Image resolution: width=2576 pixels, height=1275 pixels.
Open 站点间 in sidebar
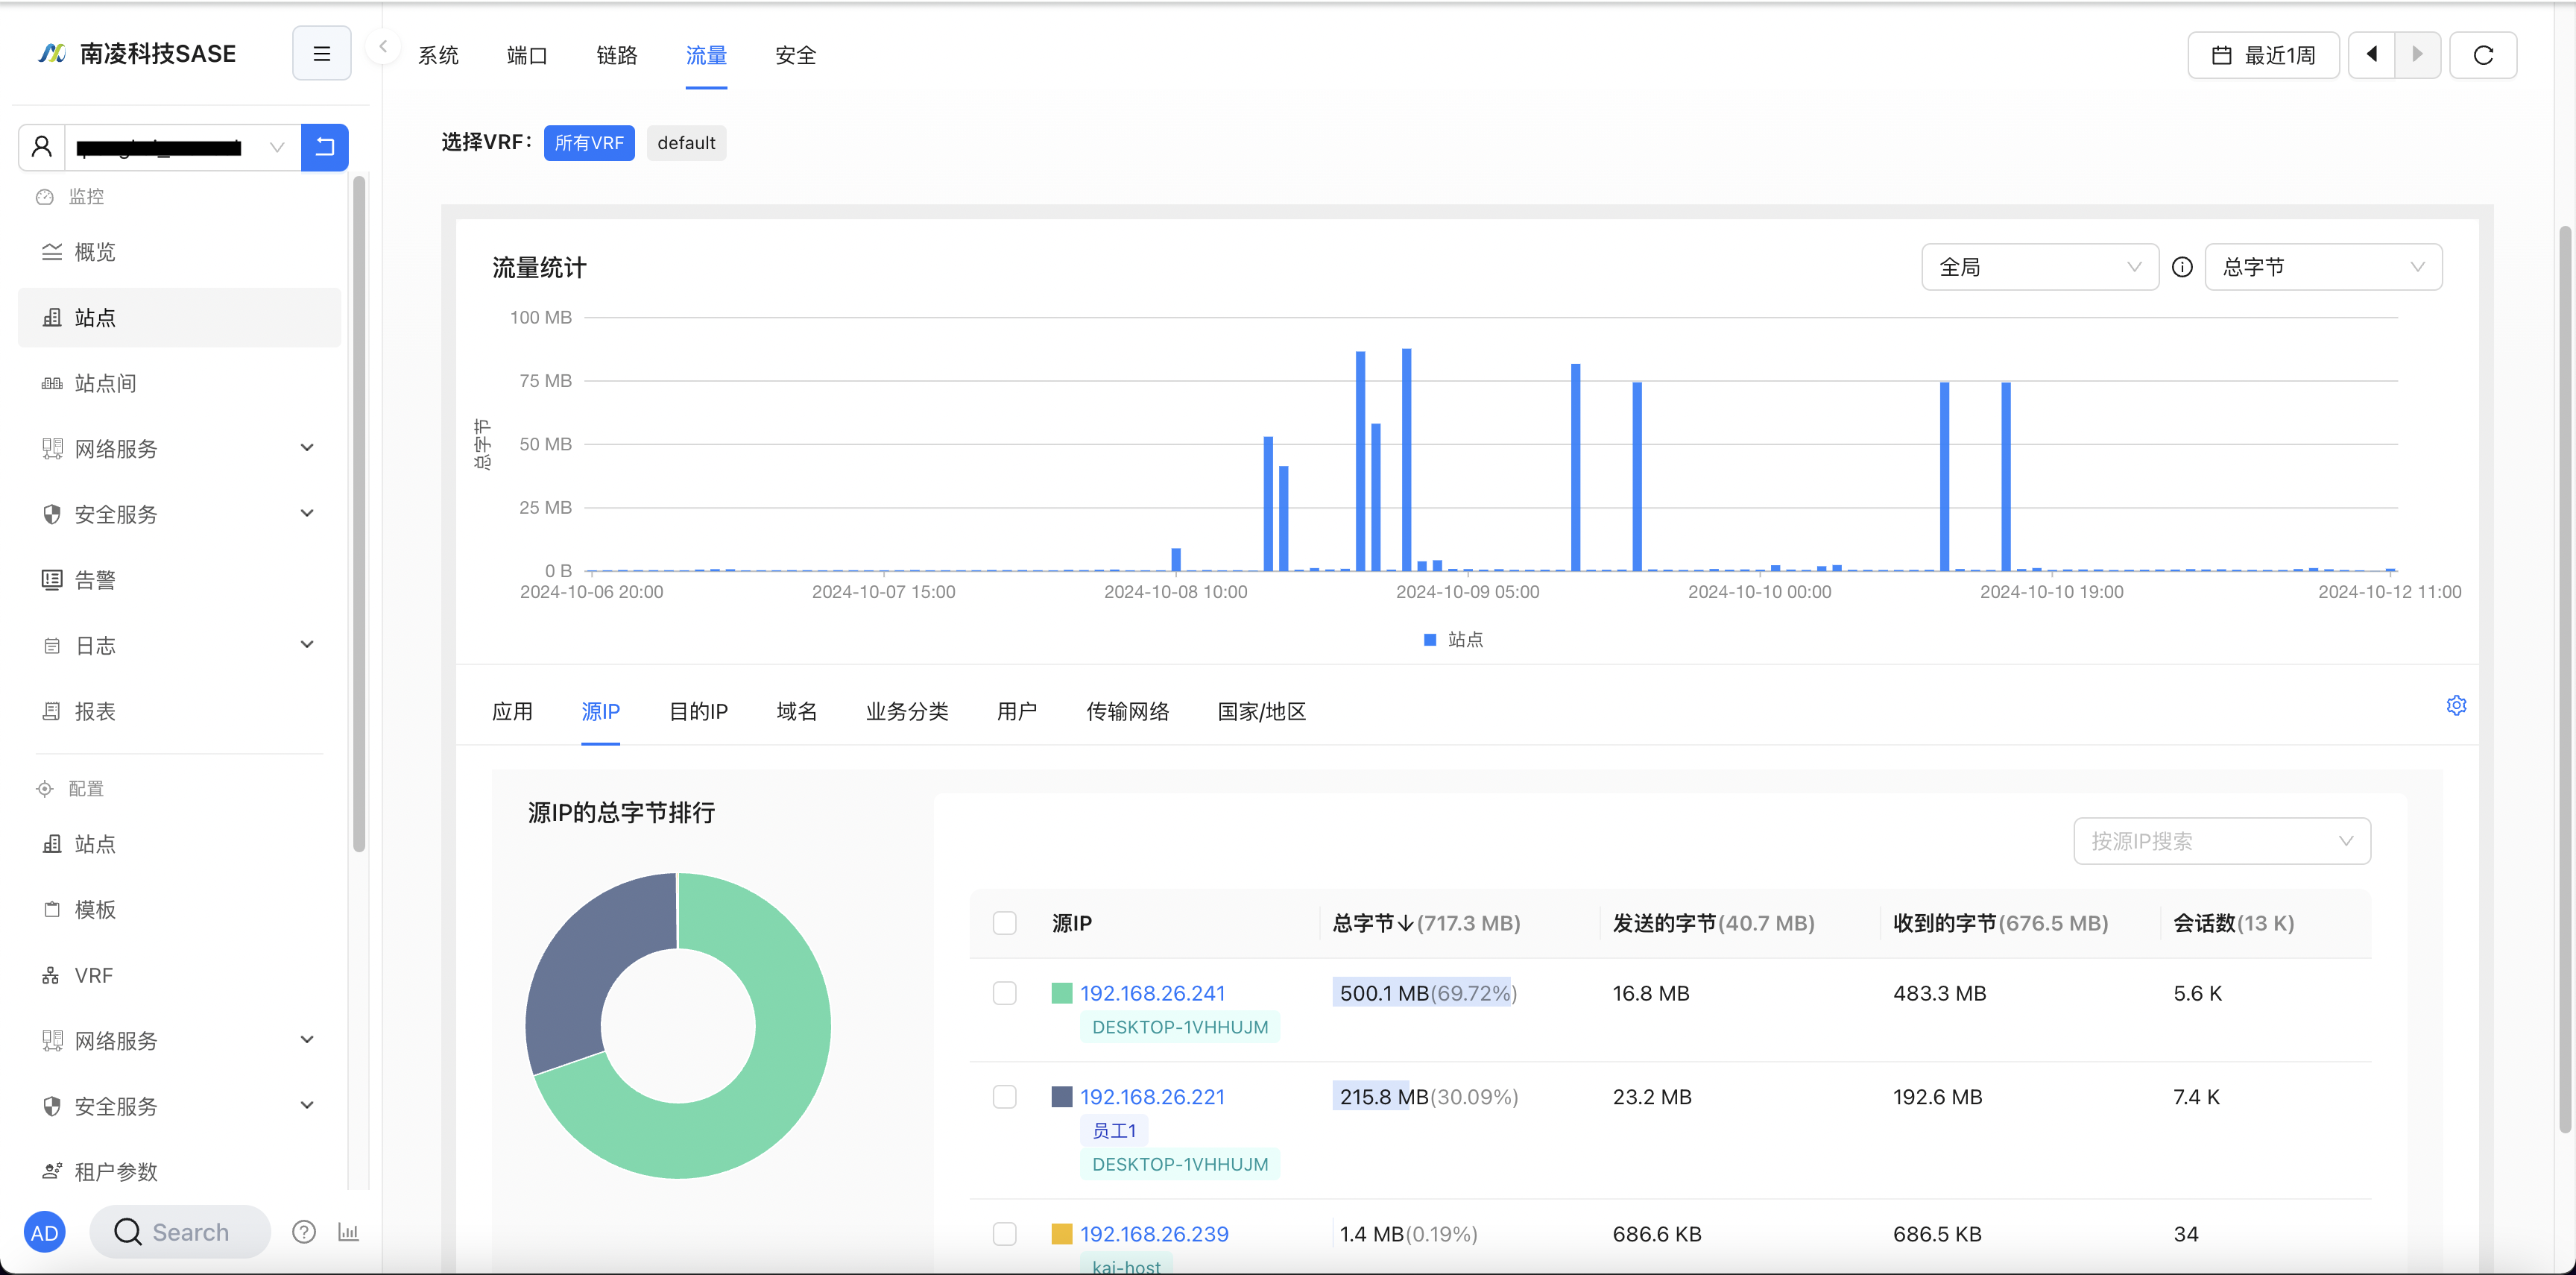pyautogui.click(x=180, y=383)
